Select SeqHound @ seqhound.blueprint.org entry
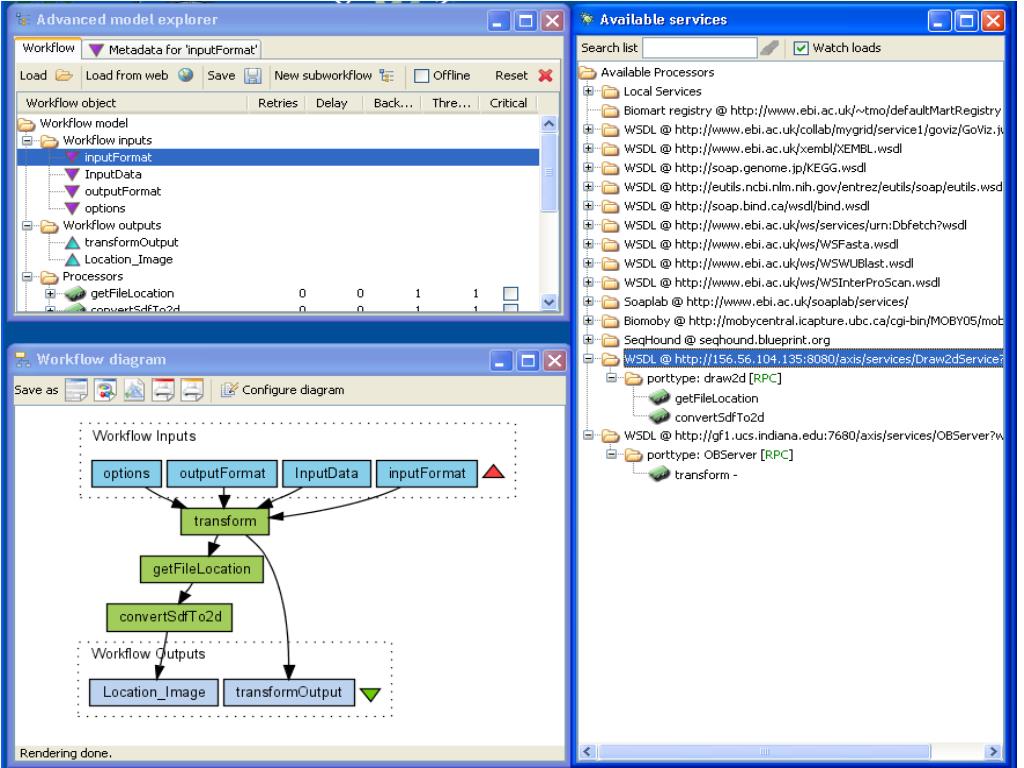The height and width of the screenshot is (768, 1024). tap(727, 340)
